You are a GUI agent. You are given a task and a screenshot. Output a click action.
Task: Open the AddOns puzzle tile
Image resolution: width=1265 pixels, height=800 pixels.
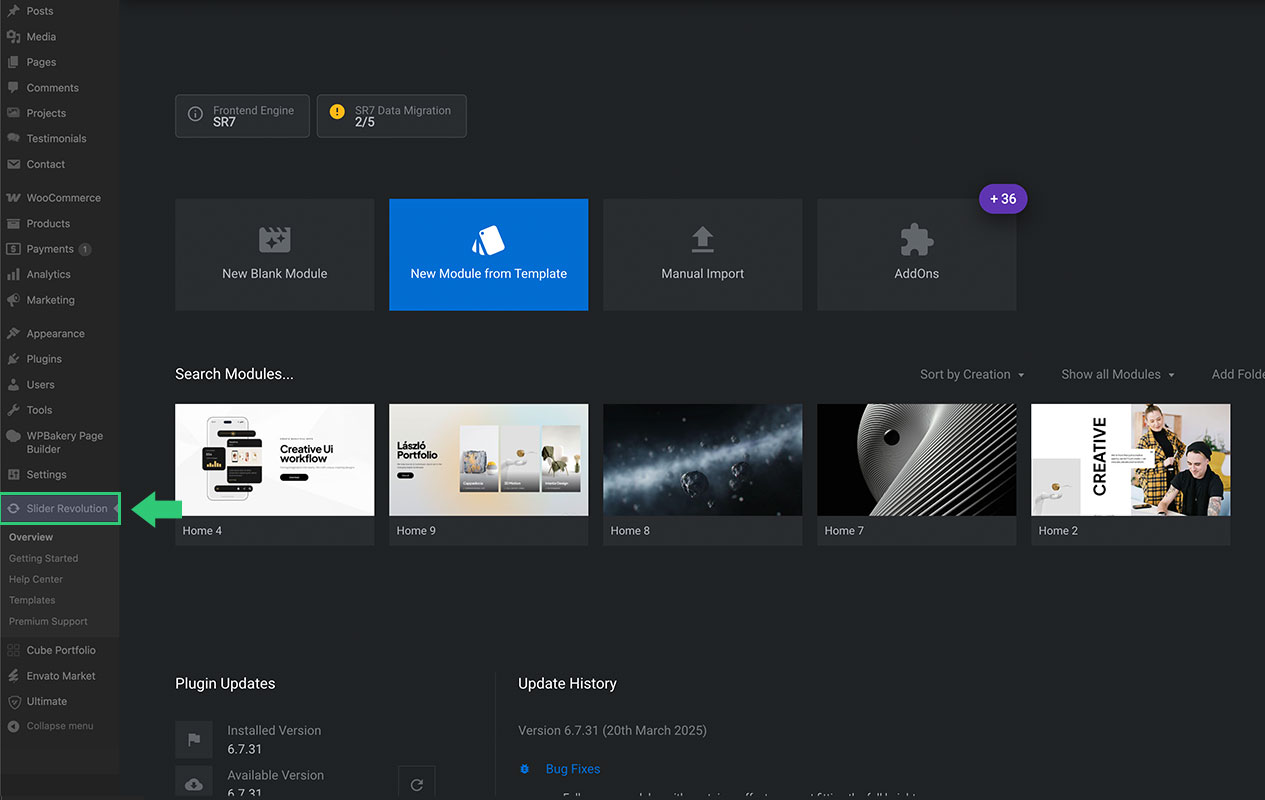point(916,254)
